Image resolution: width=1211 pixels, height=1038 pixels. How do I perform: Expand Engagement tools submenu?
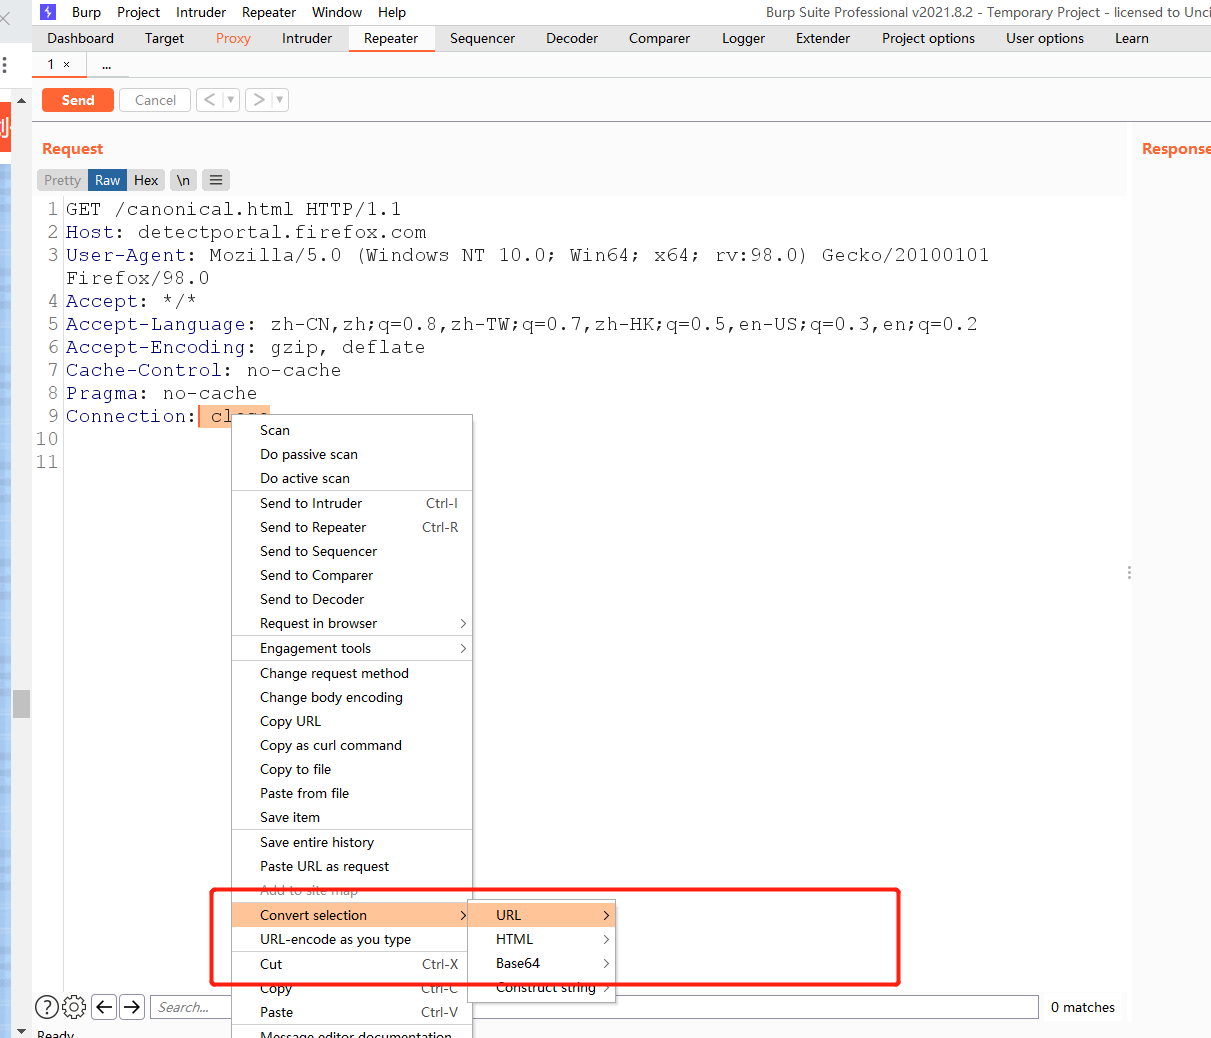352,648
